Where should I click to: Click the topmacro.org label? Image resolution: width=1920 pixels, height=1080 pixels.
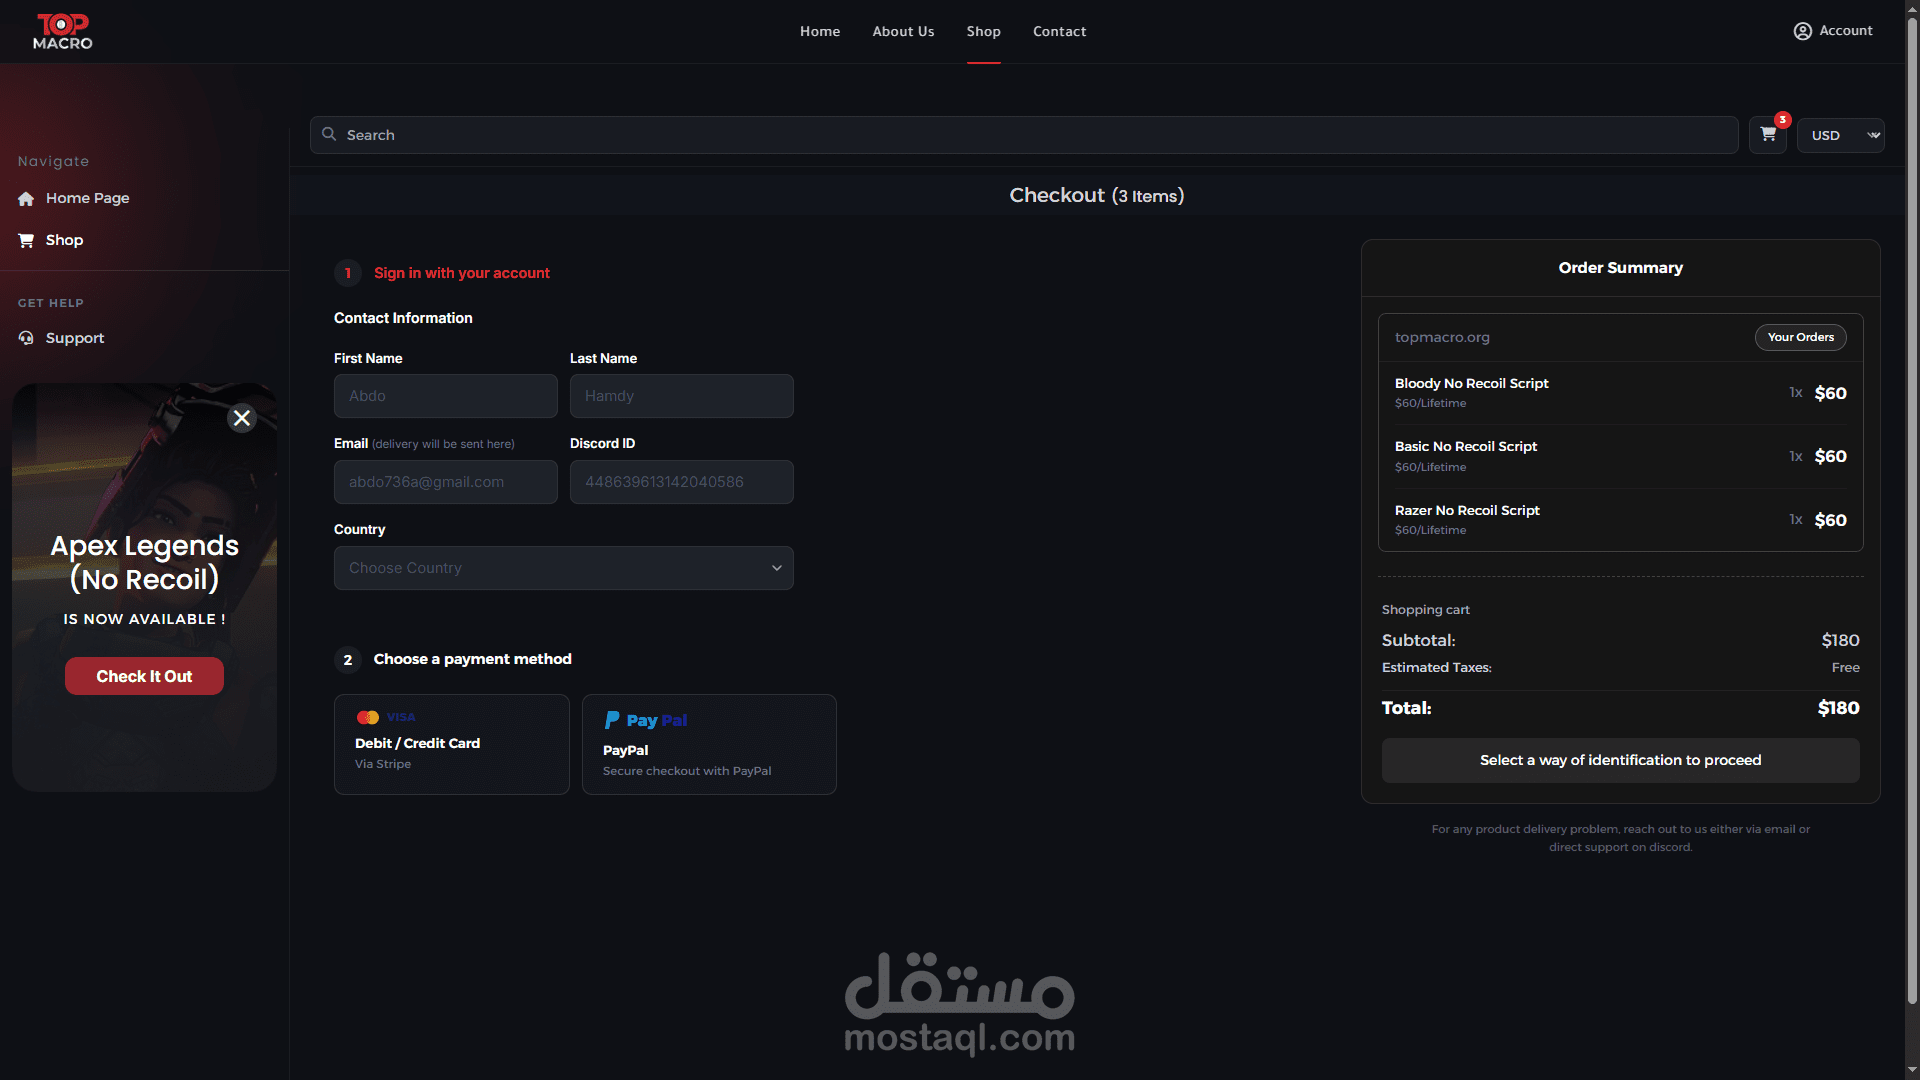(x=1442, y=337)
